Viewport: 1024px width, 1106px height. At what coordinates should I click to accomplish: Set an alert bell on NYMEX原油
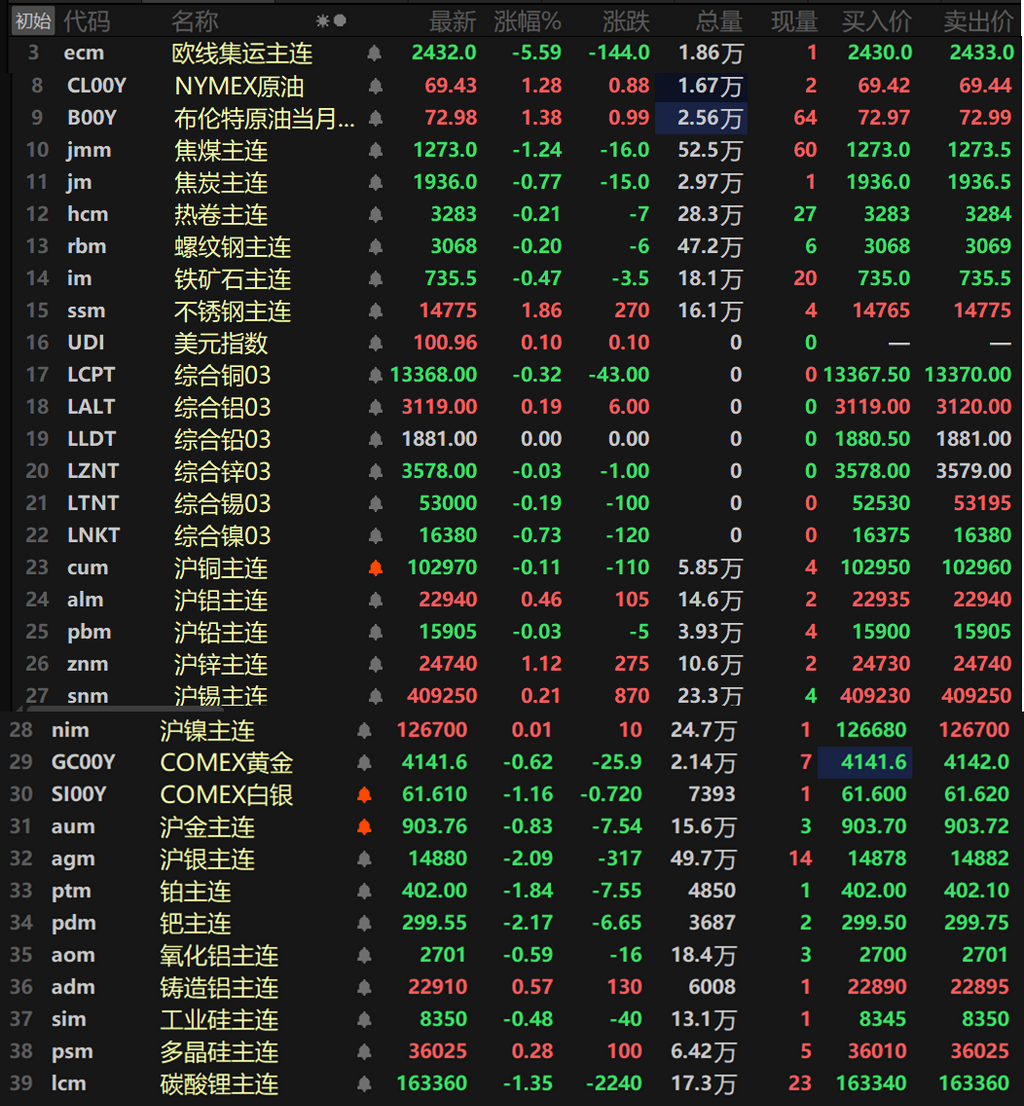tap(376, 86)
